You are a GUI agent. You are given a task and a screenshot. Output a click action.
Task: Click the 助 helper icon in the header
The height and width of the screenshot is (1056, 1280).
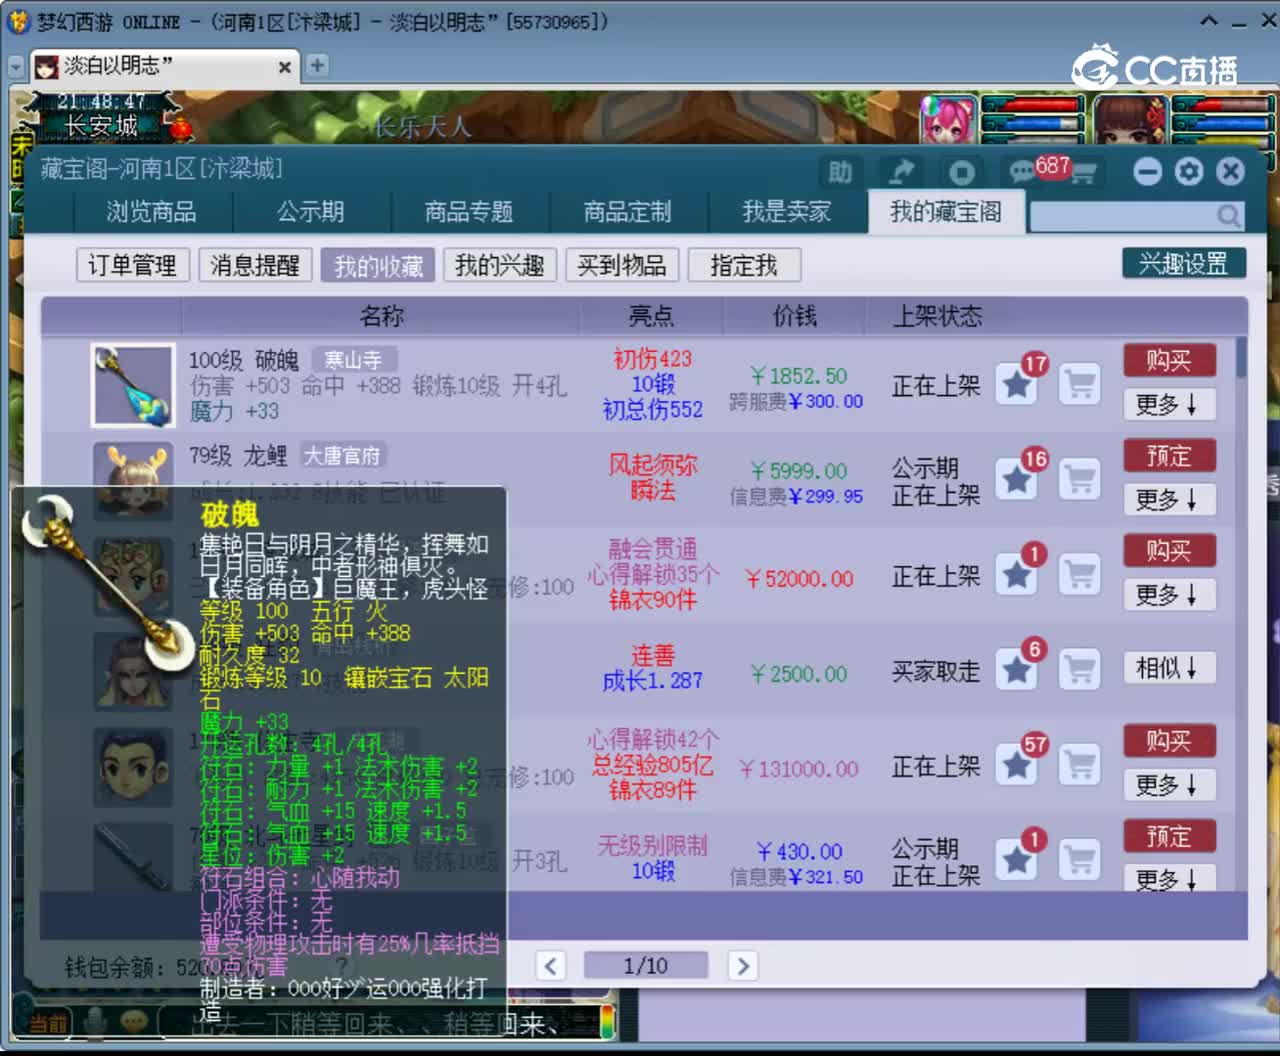840,172
